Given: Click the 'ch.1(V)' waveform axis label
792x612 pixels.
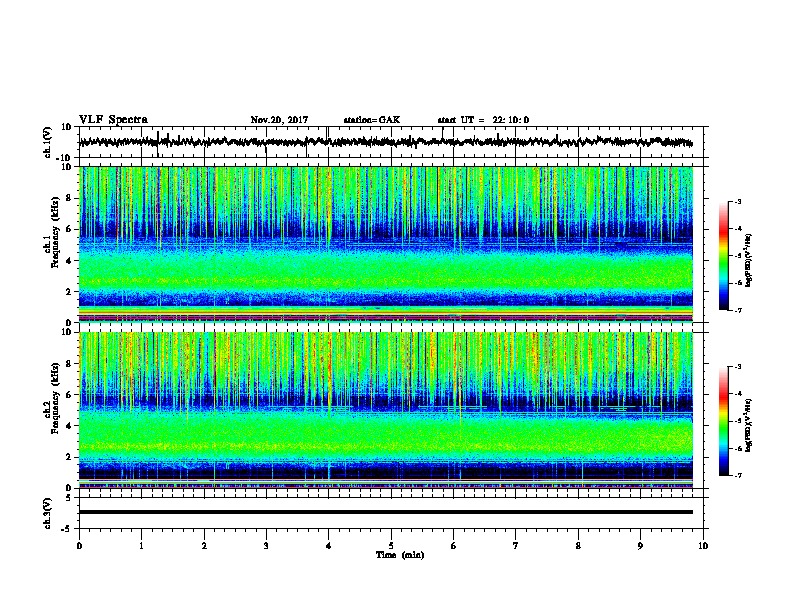Looking at the screenshot, I should tap(48, 142).
